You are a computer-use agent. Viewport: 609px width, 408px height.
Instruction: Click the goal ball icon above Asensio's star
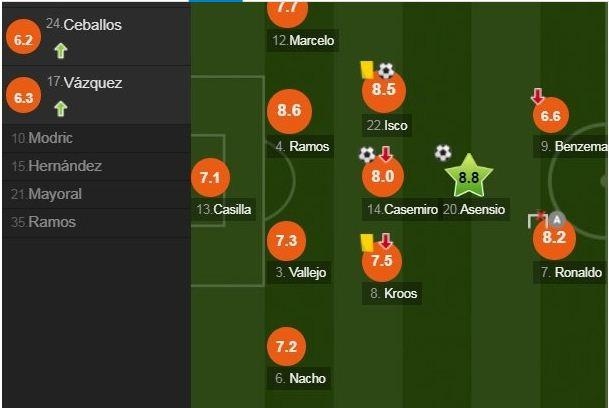point(443,153)
